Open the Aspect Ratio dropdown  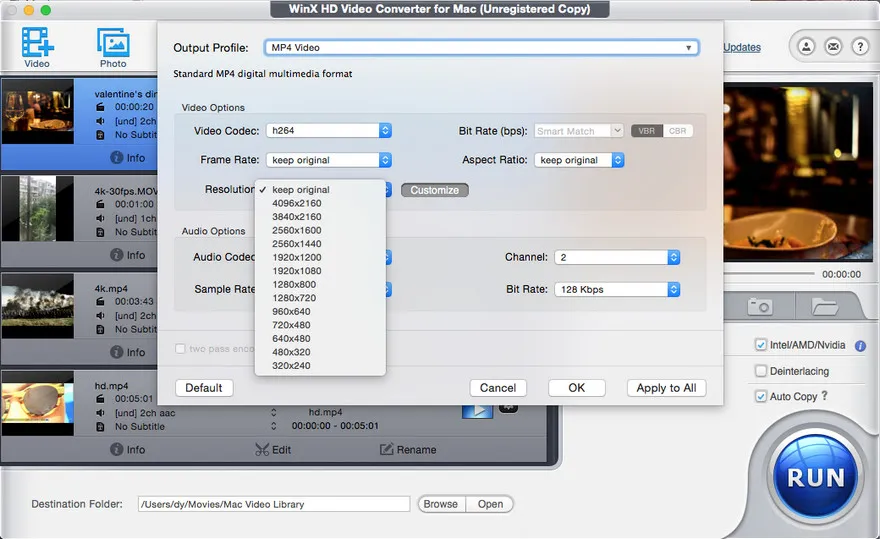[579, 160]
